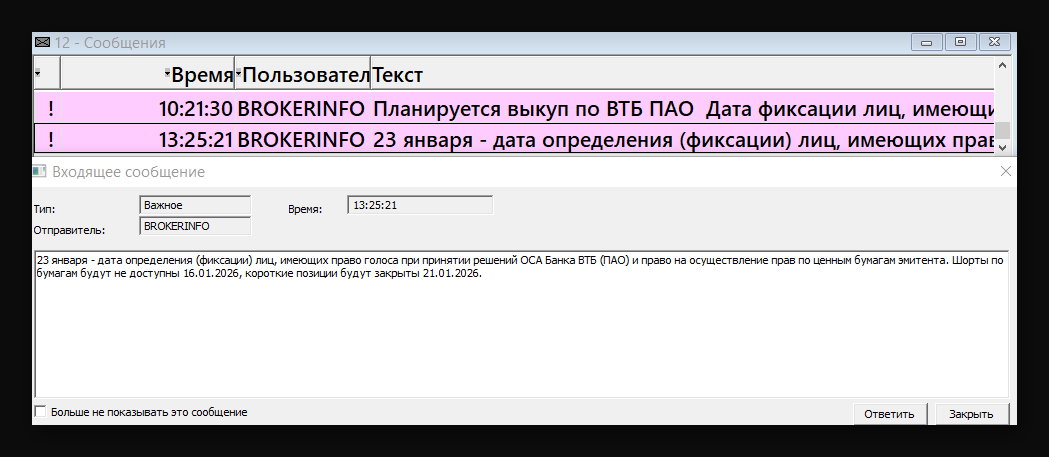Click the exclamation mark of the 13:25:21 message

click(x=51, y=140)
